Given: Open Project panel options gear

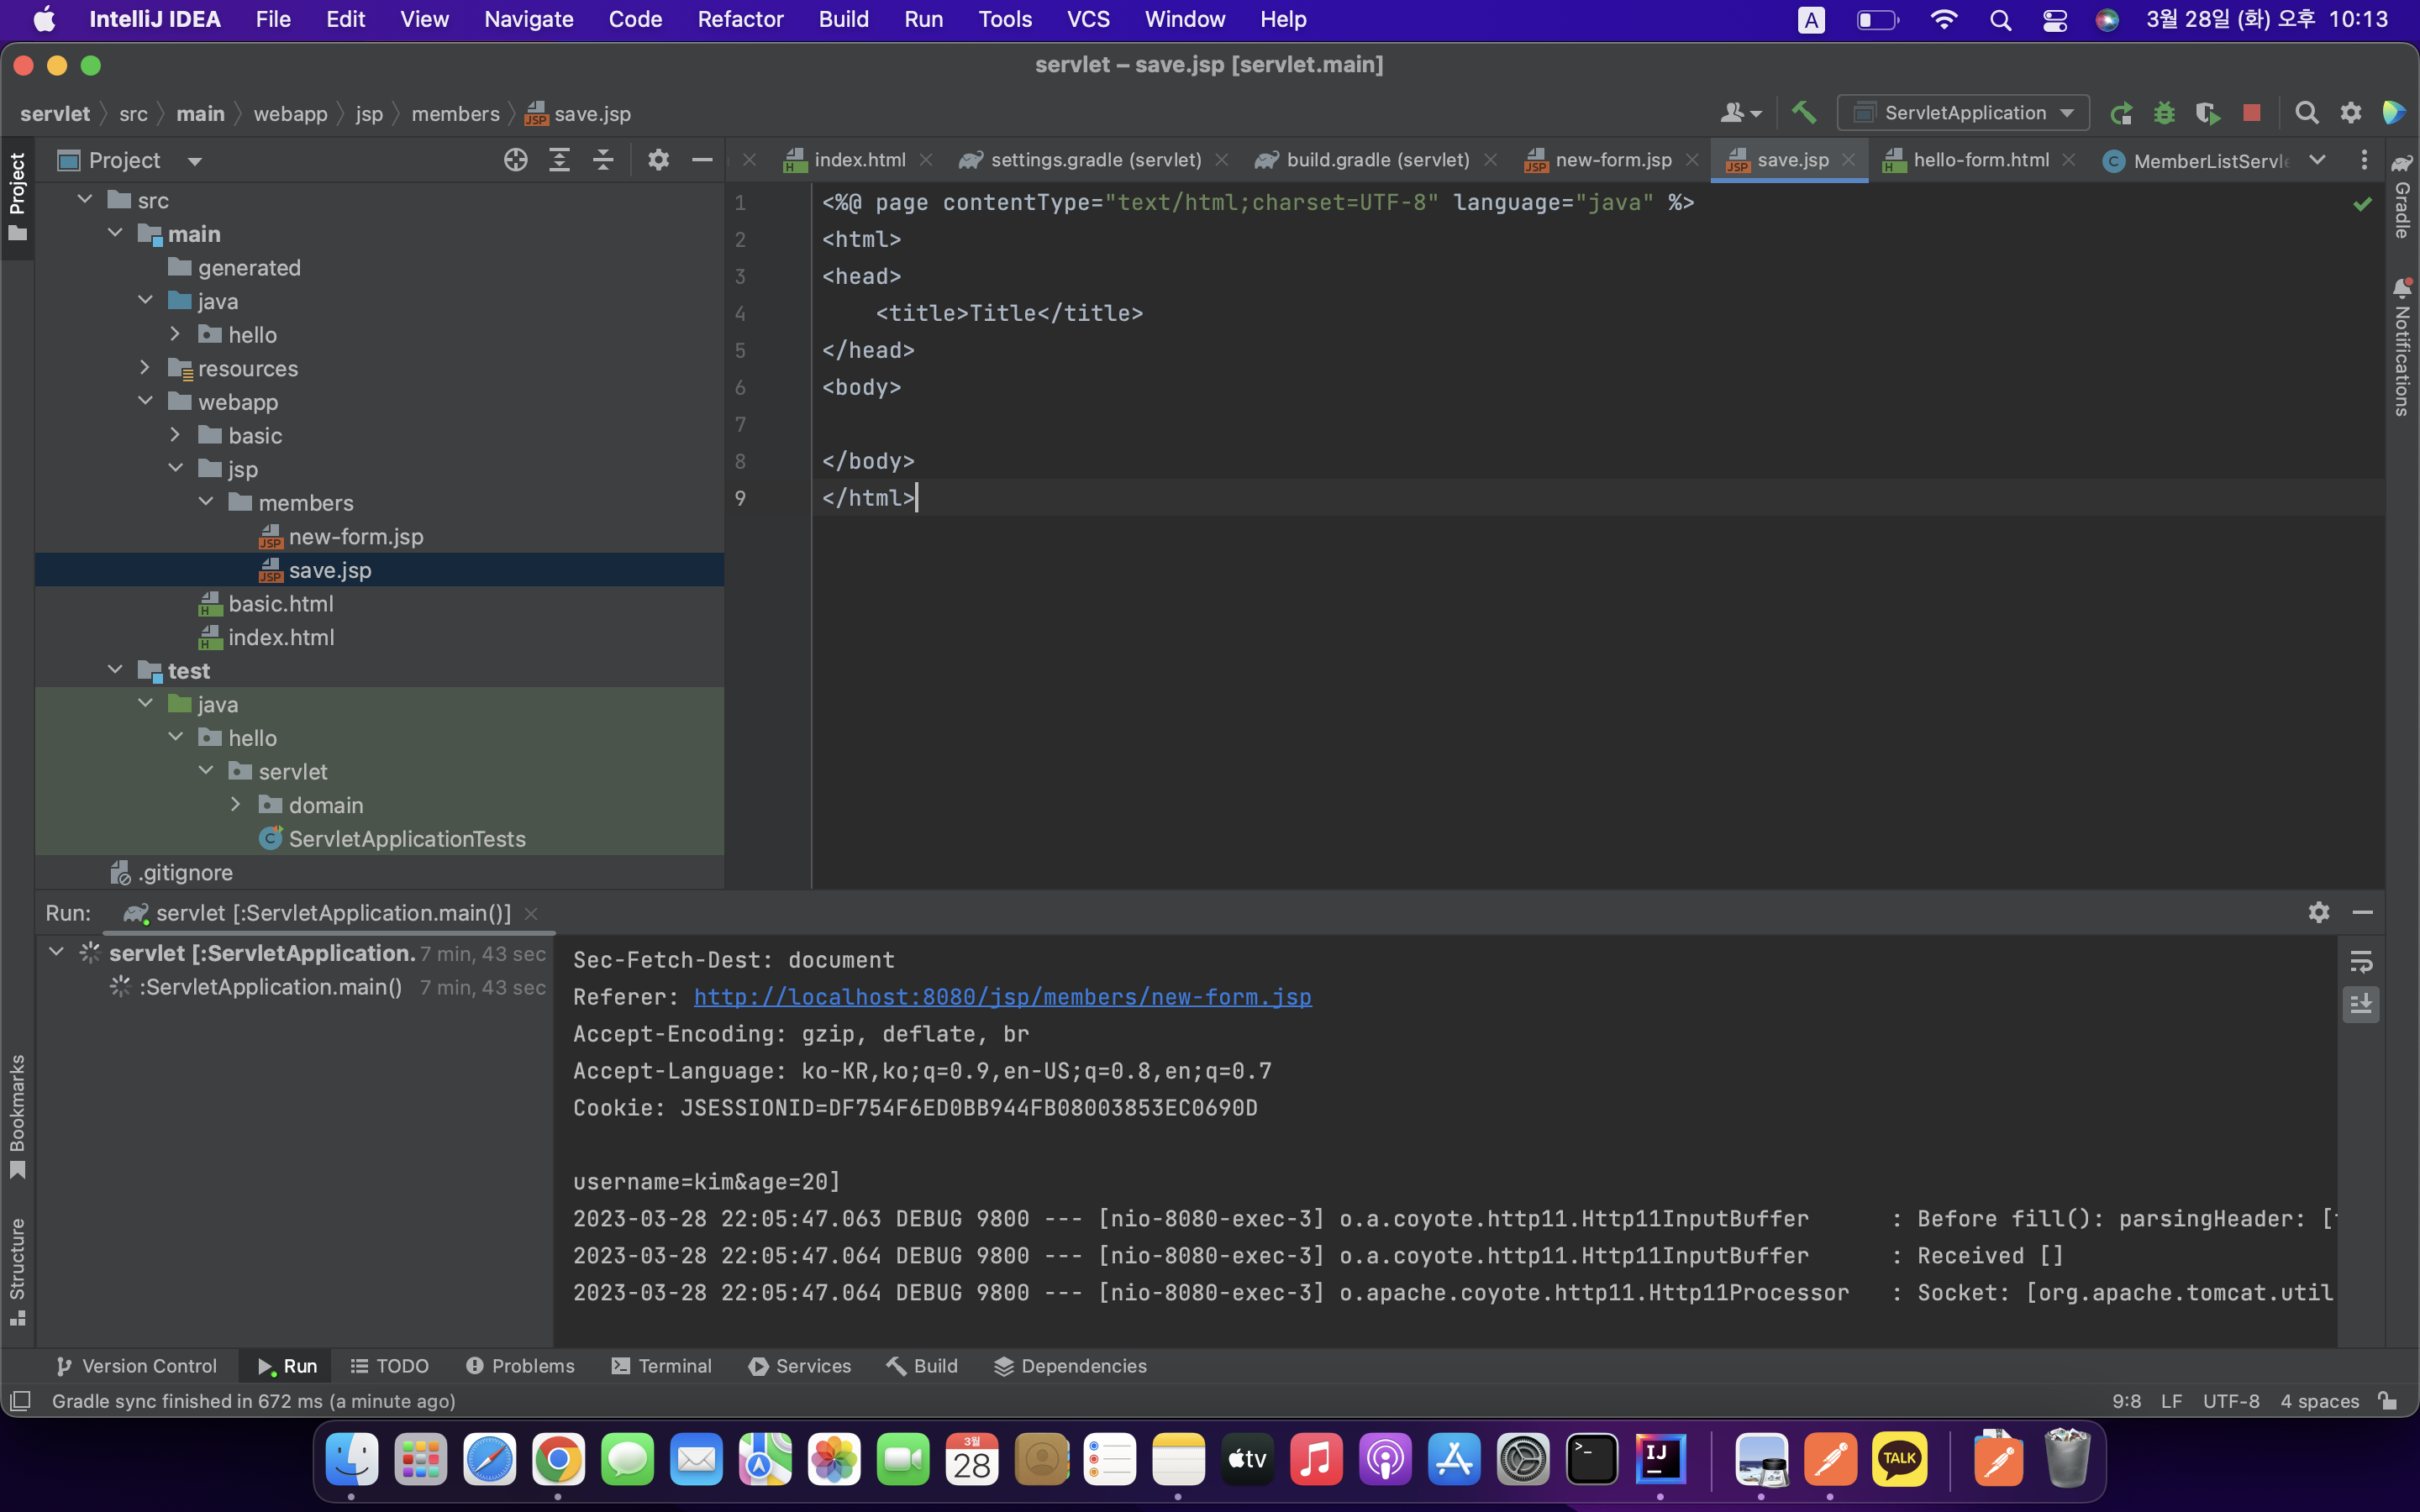Looking at the screenshot, I should tap(658, 160).
